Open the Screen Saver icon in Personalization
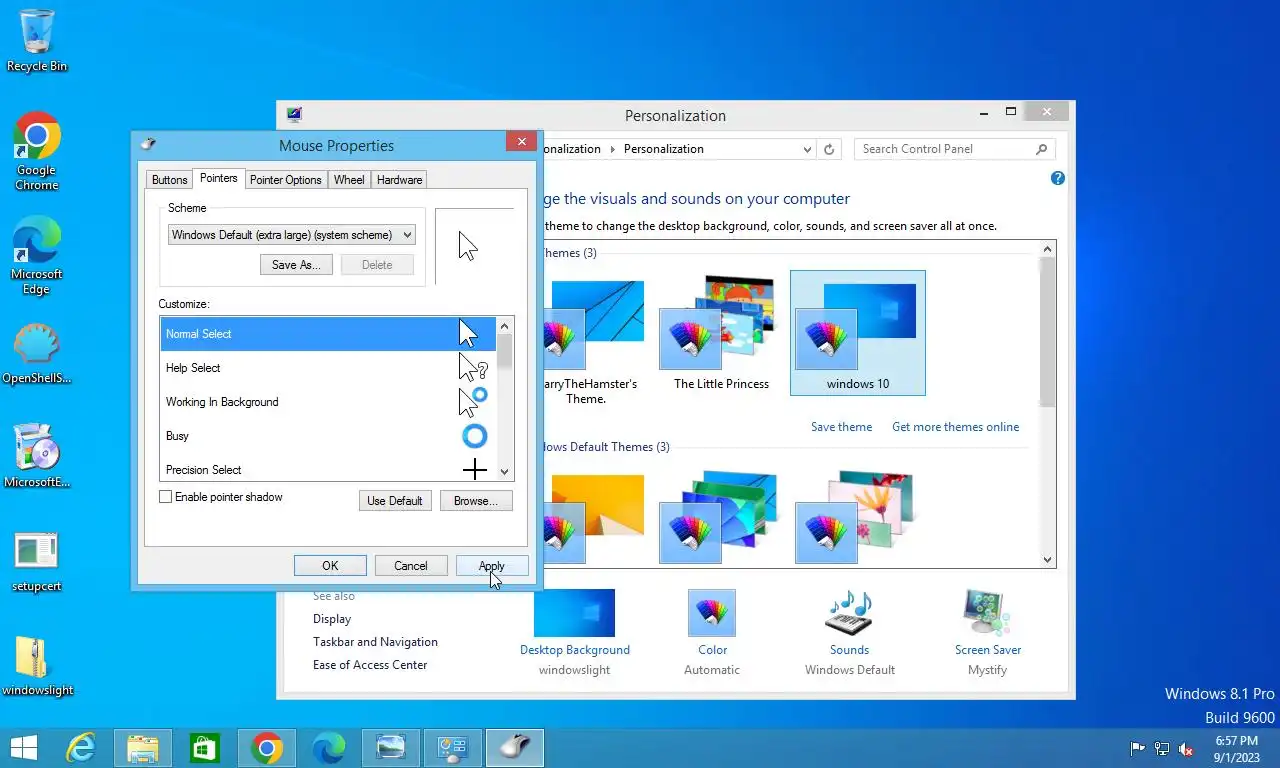The width and height of the screenshot is (1280, 768). [x=987, y=613]
